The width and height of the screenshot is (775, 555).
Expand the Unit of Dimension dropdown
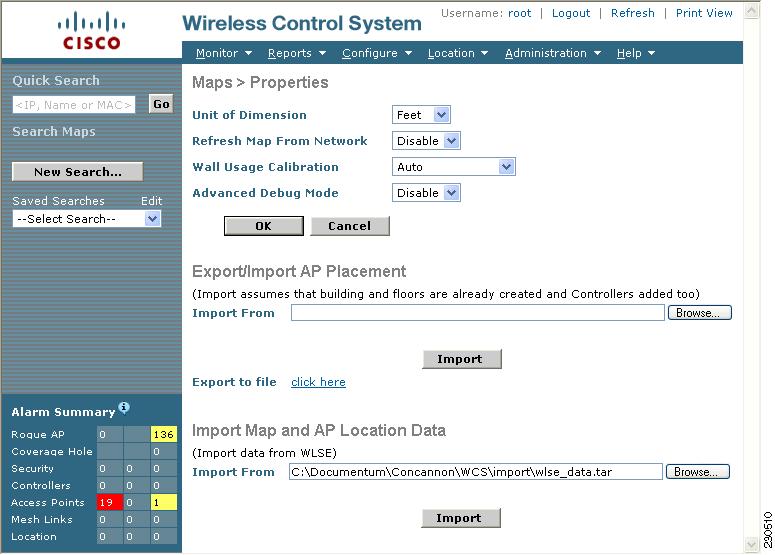[421, 115]
